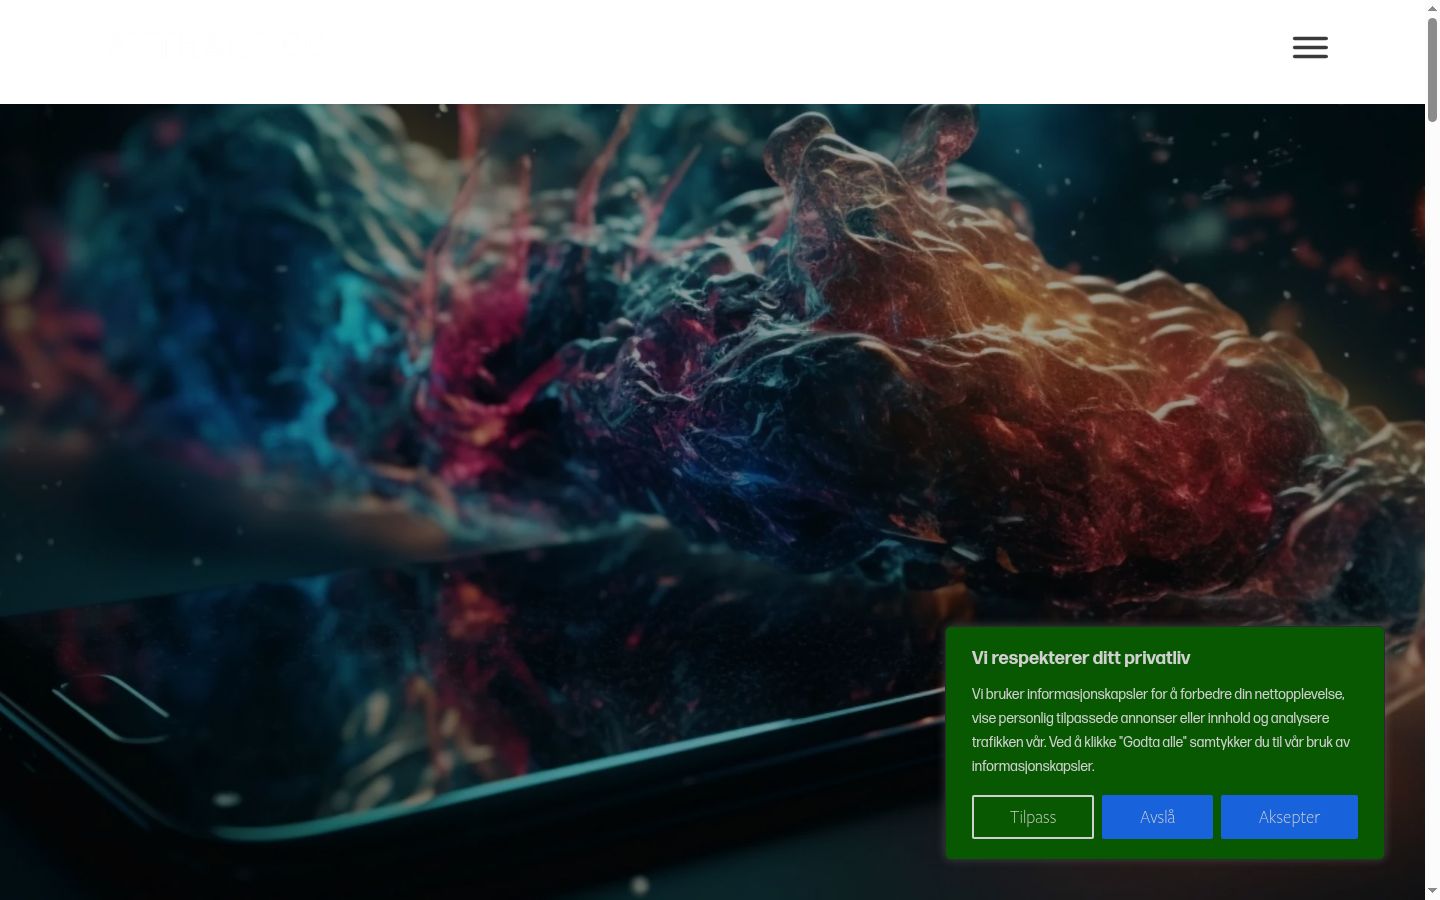Click the scrollbar down arrow
The image size is (1440, 900).
point(1432,891)
